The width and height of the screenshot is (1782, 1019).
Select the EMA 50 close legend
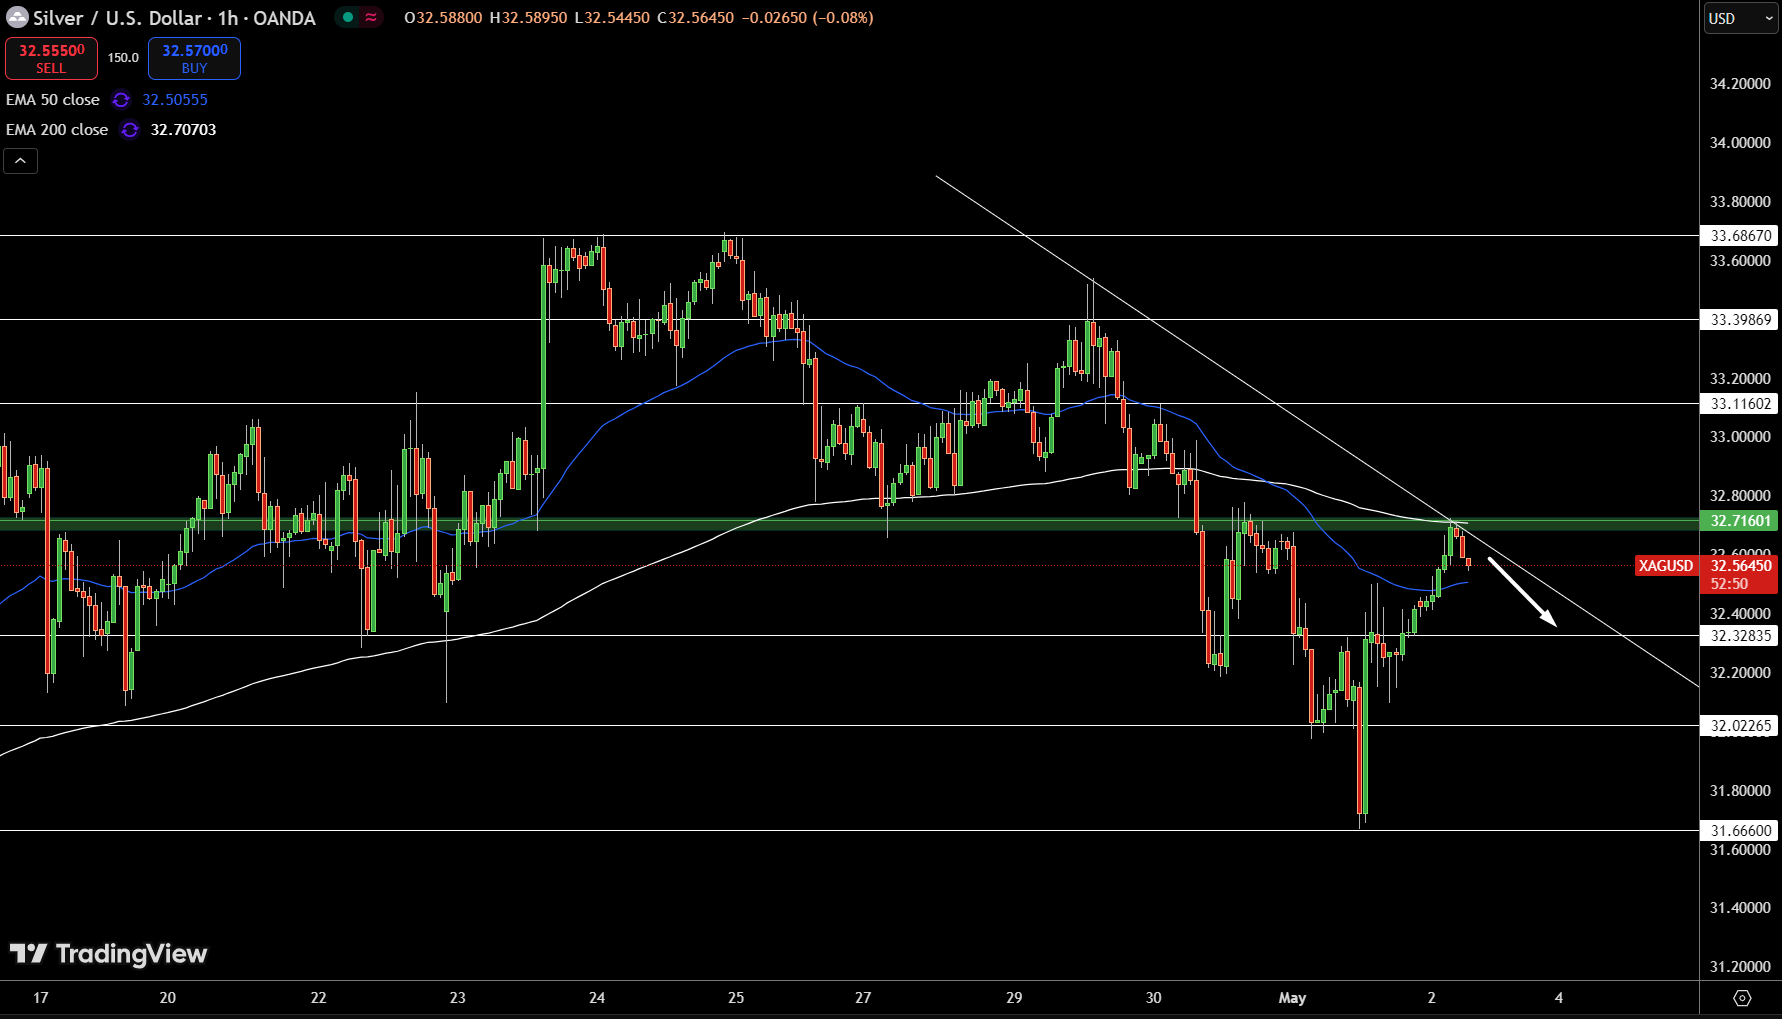point(53,100)
